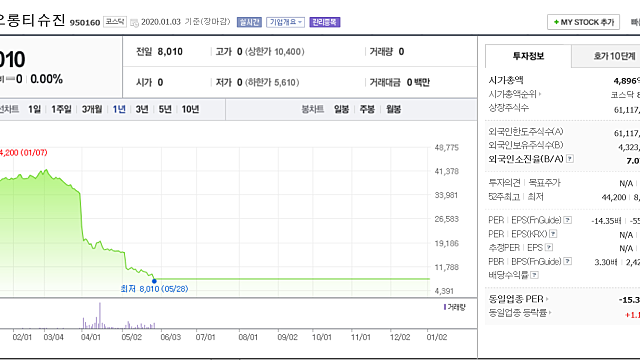Click the 외국인보유주식수(B) label
Image resolution: width=640 pixels, height=360 pixels.
[x=526, y=145]
